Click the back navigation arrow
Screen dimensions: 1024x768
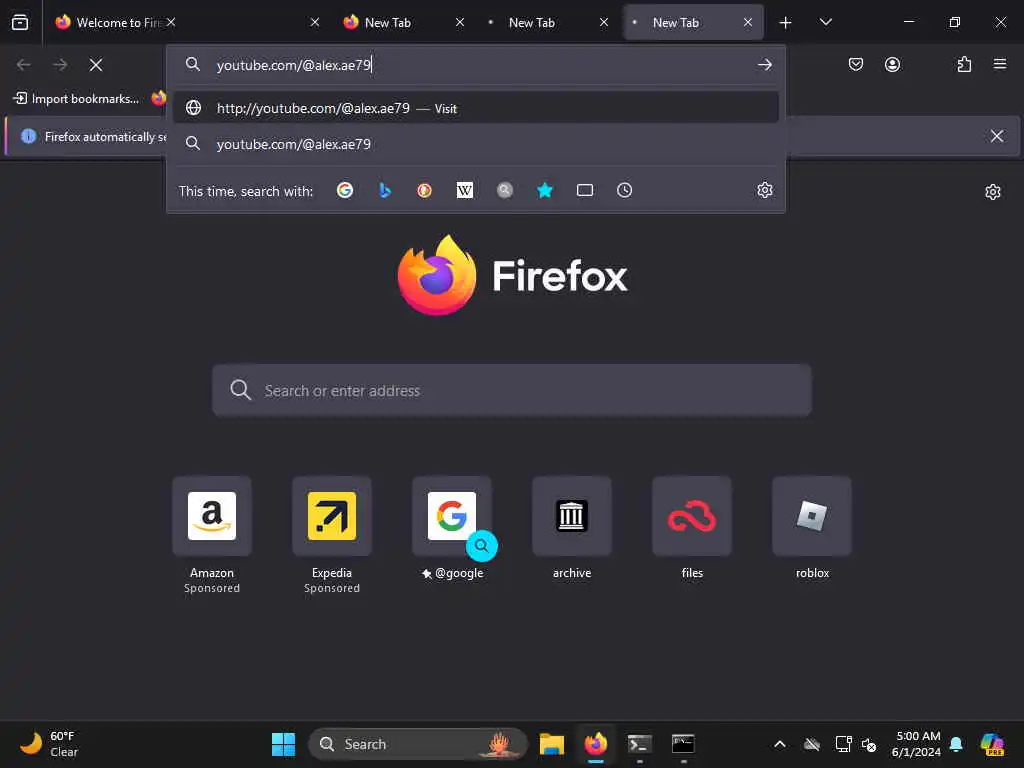(24, 65)
